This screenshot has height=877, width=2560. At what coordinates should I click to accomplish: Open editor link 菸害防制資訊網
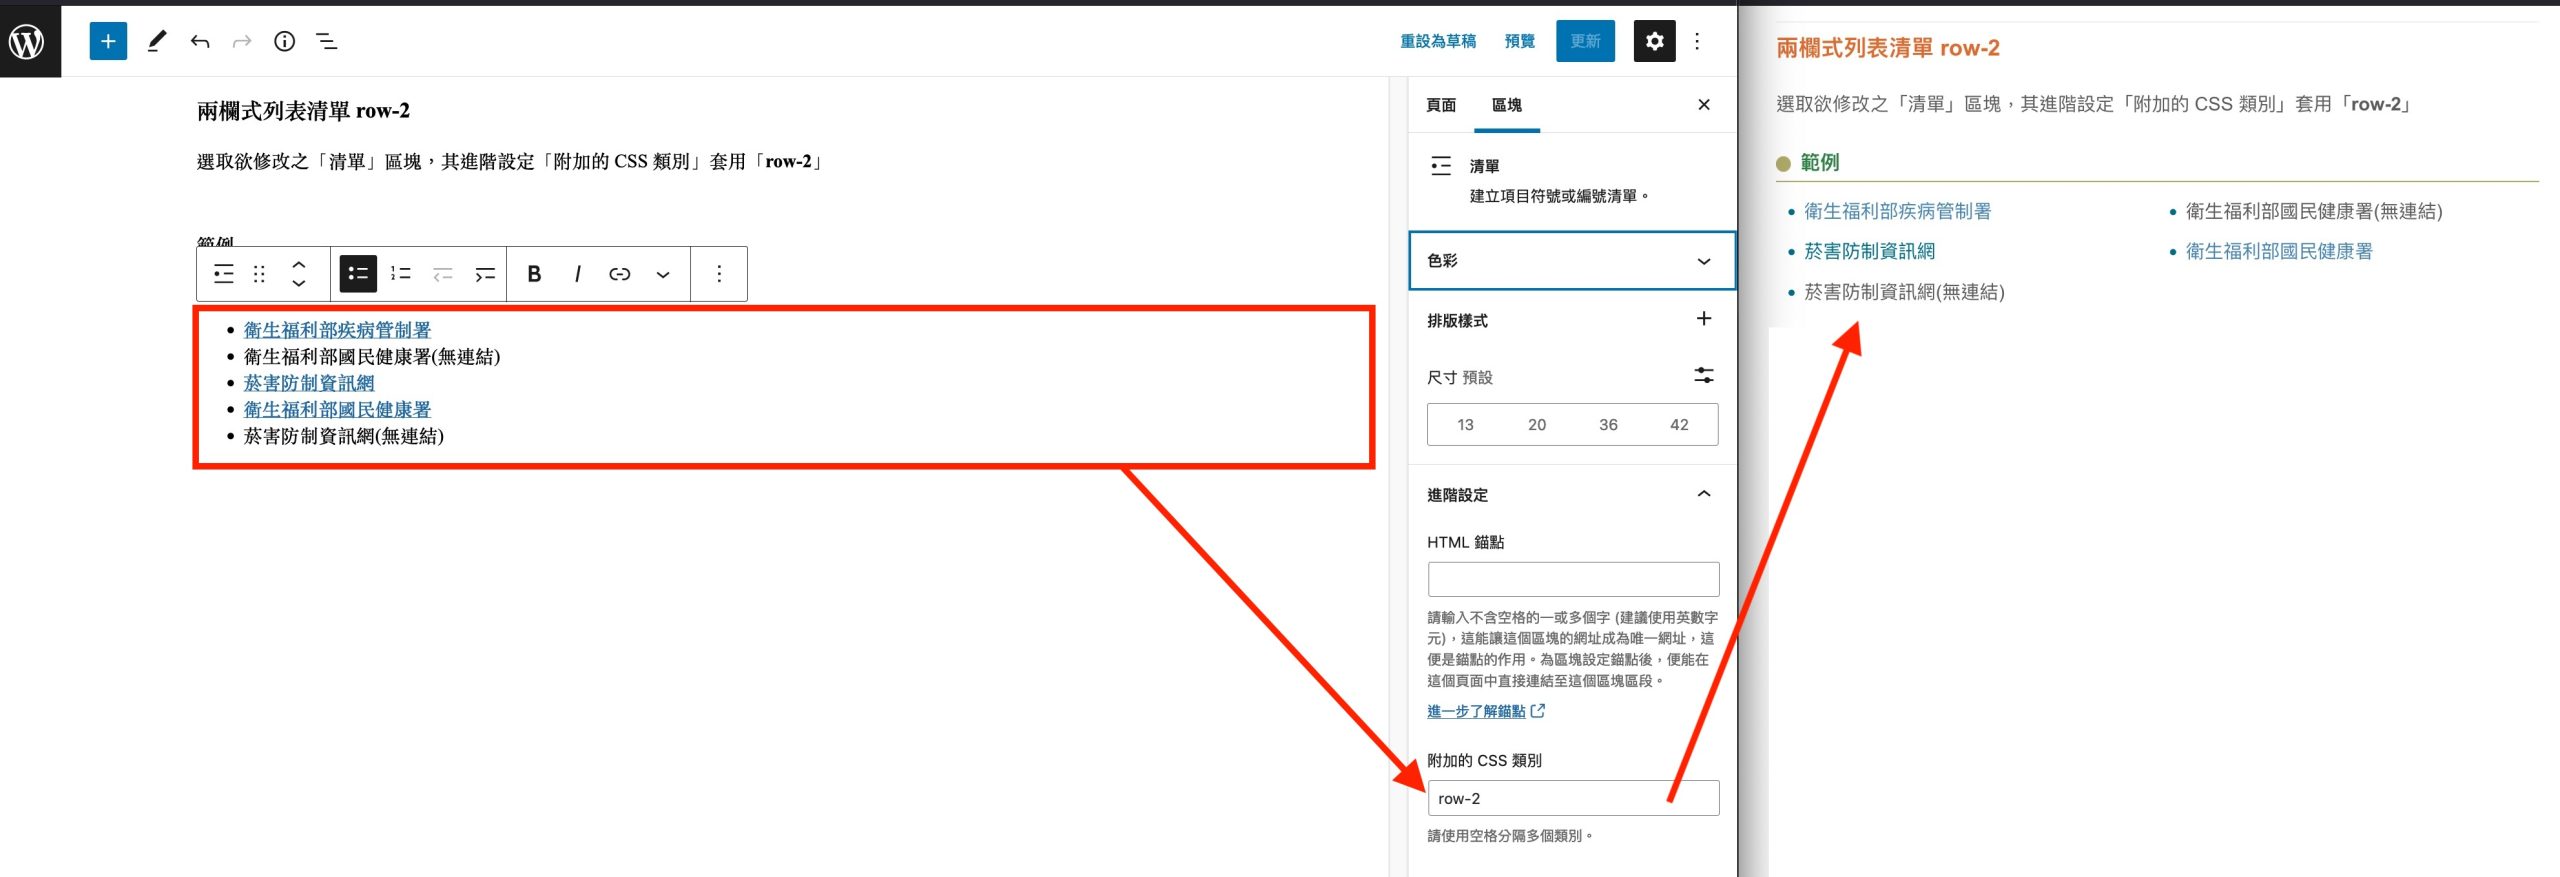[x=309, y=383]
